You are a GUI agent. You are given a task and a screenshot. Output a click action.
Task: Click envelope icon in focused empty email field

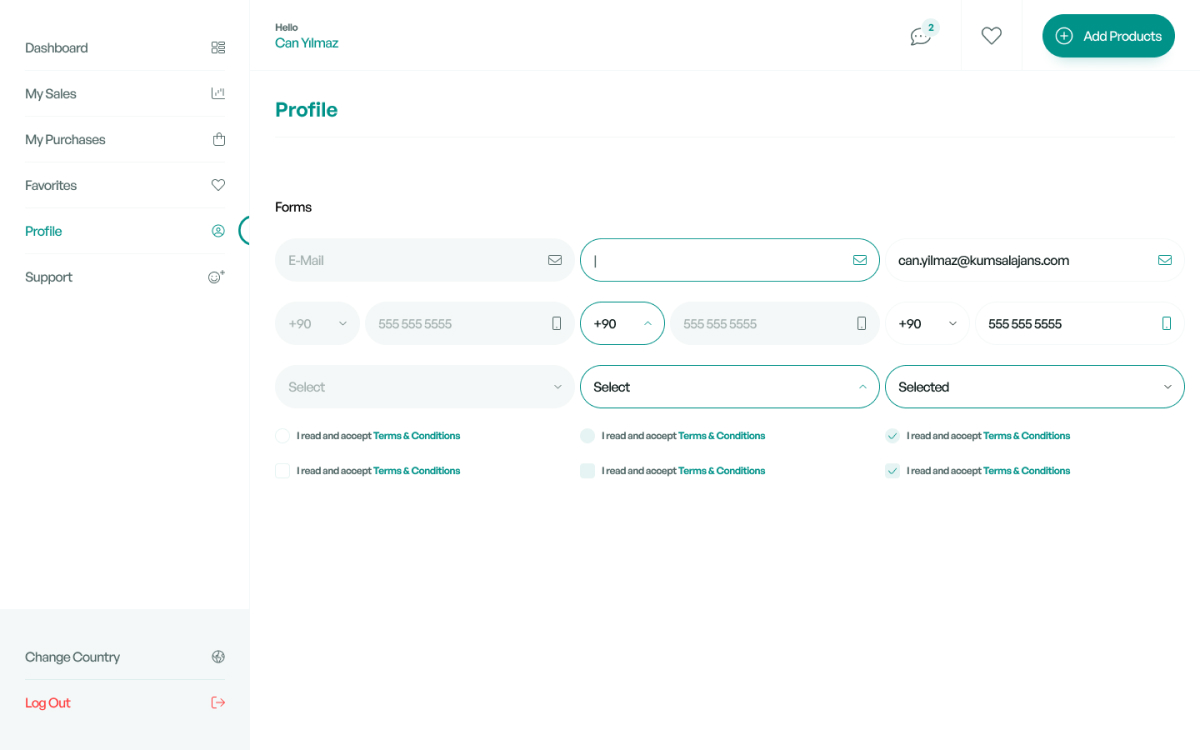pos(860,260)
